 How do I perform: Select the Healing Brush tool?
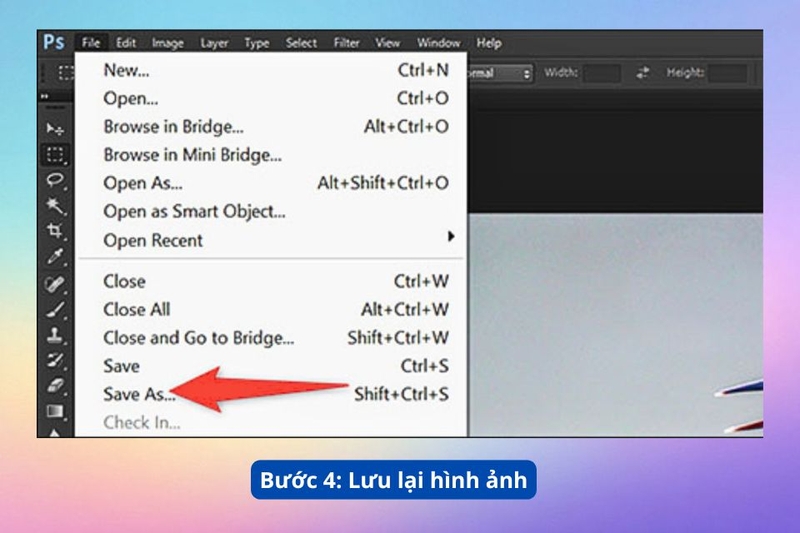click(x=55, y=283)
